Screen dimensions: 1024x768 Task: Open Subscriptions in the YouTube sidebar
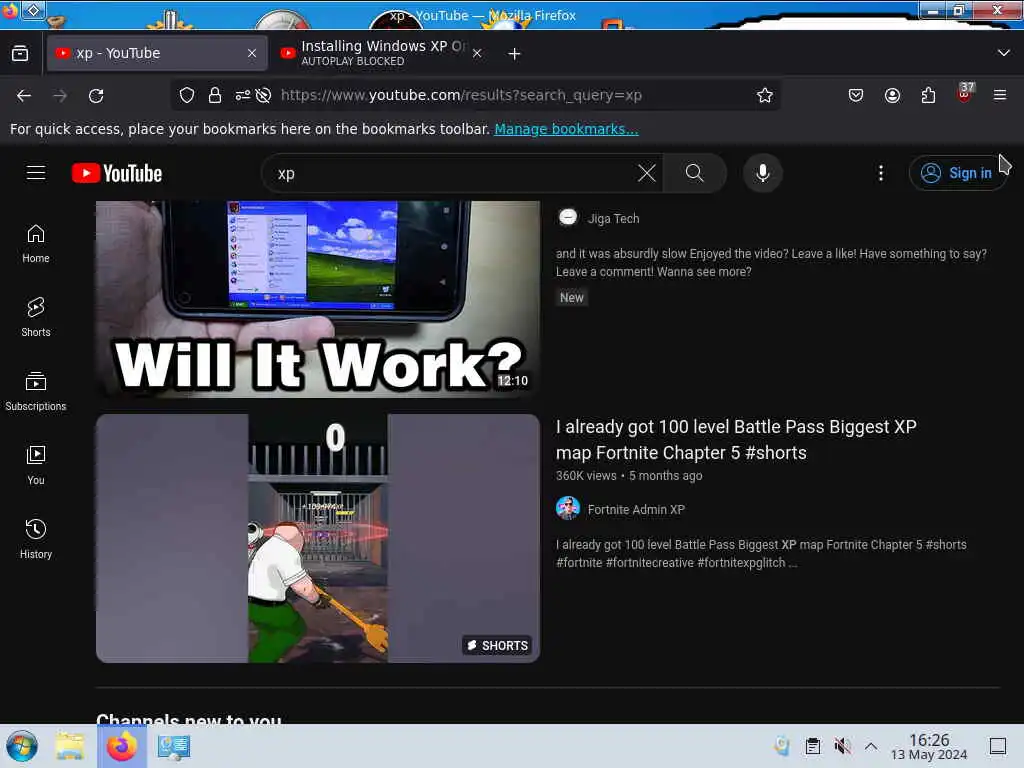[36, 391]
